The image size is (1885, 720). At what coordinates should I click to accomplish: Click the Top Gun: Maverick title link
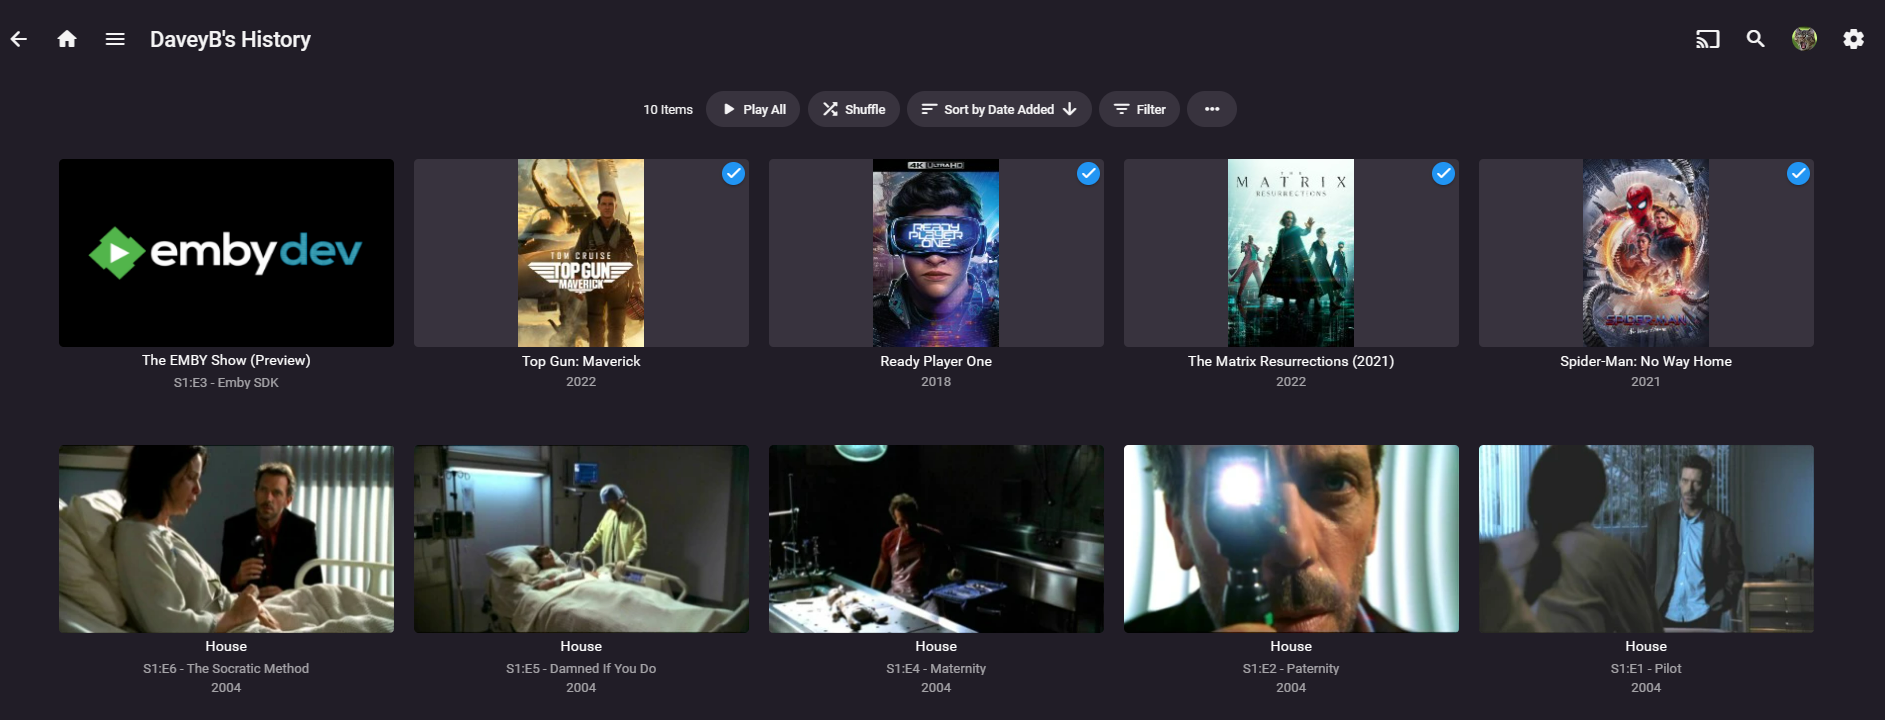(x=581, y=361)
